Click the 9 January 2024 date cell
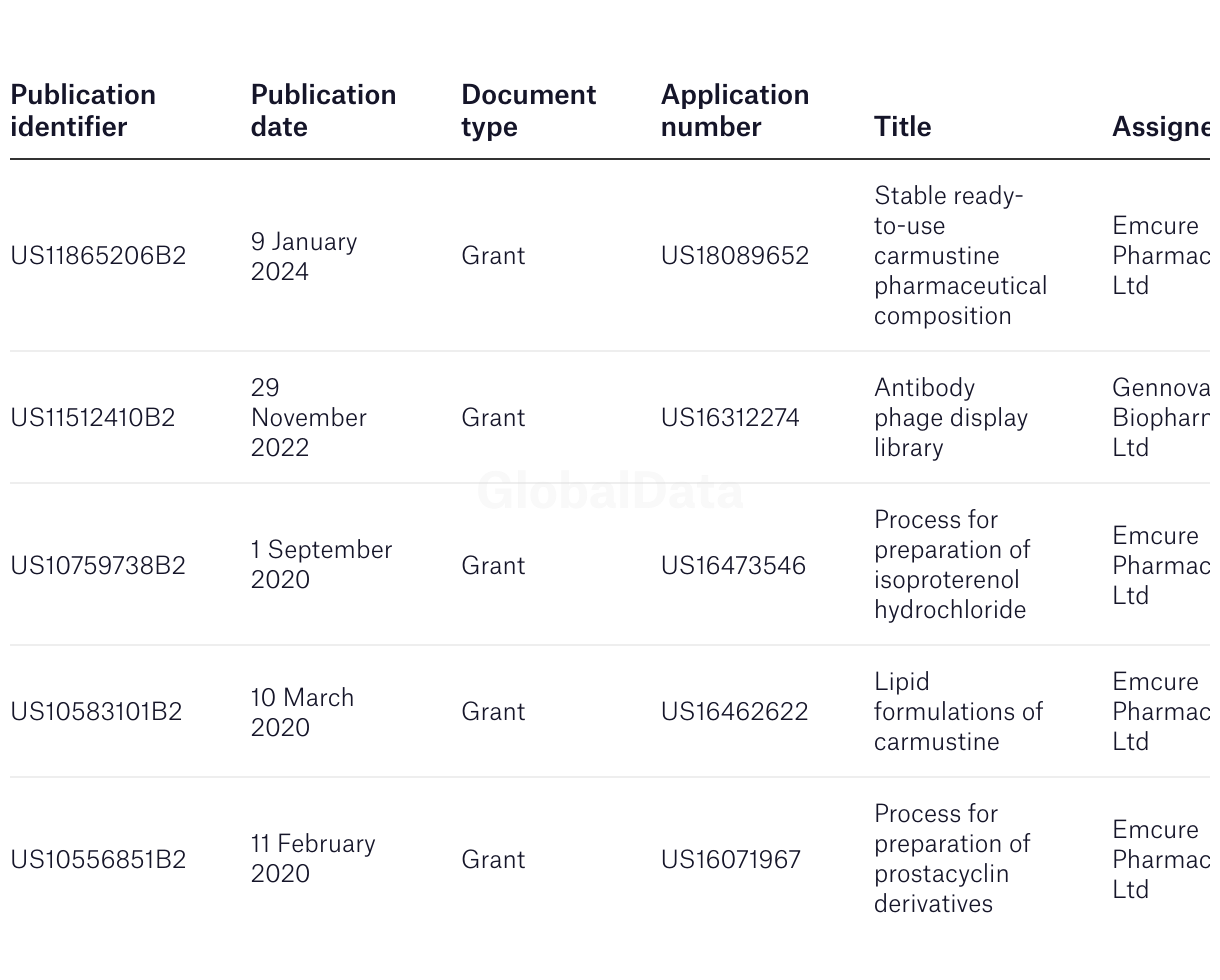This screenshot has height=980, width=1220. (x=303, y=257)
